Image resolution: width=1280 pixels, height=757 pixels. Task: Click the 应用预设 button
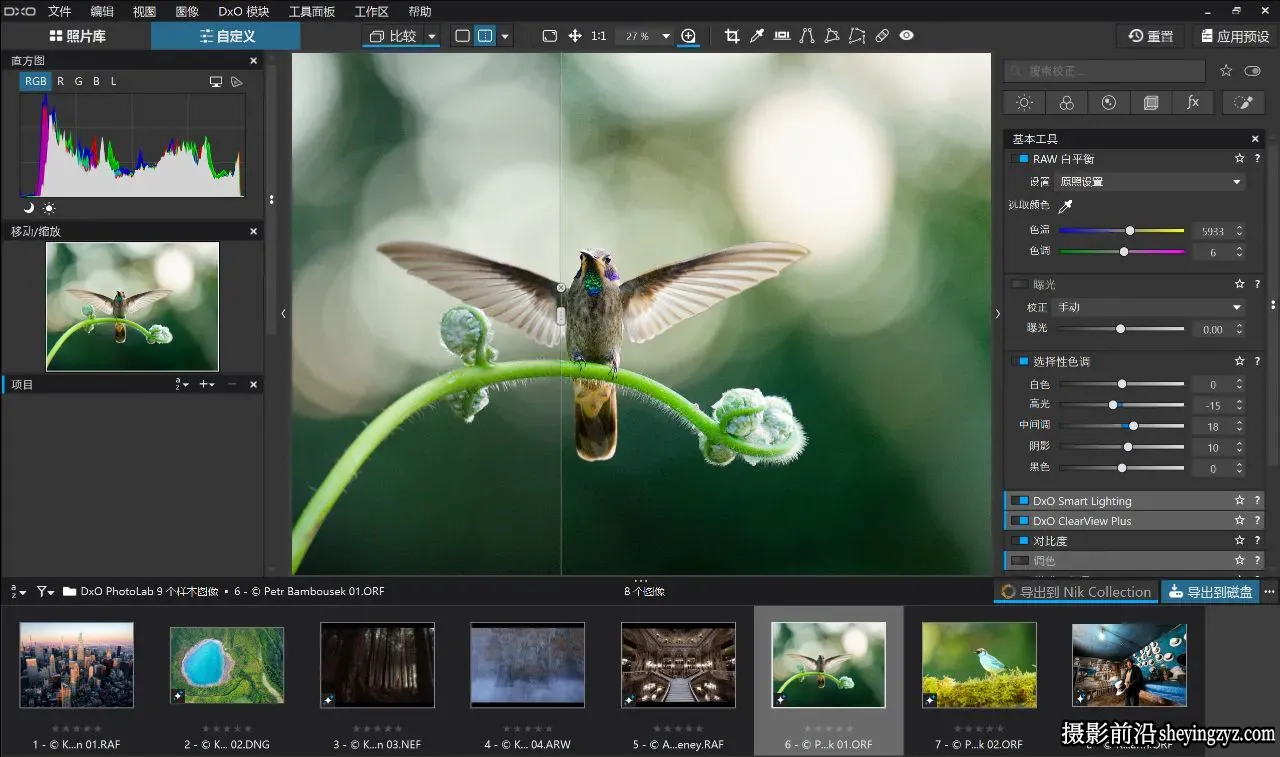pyautogui.click(x=1235, y=36)
